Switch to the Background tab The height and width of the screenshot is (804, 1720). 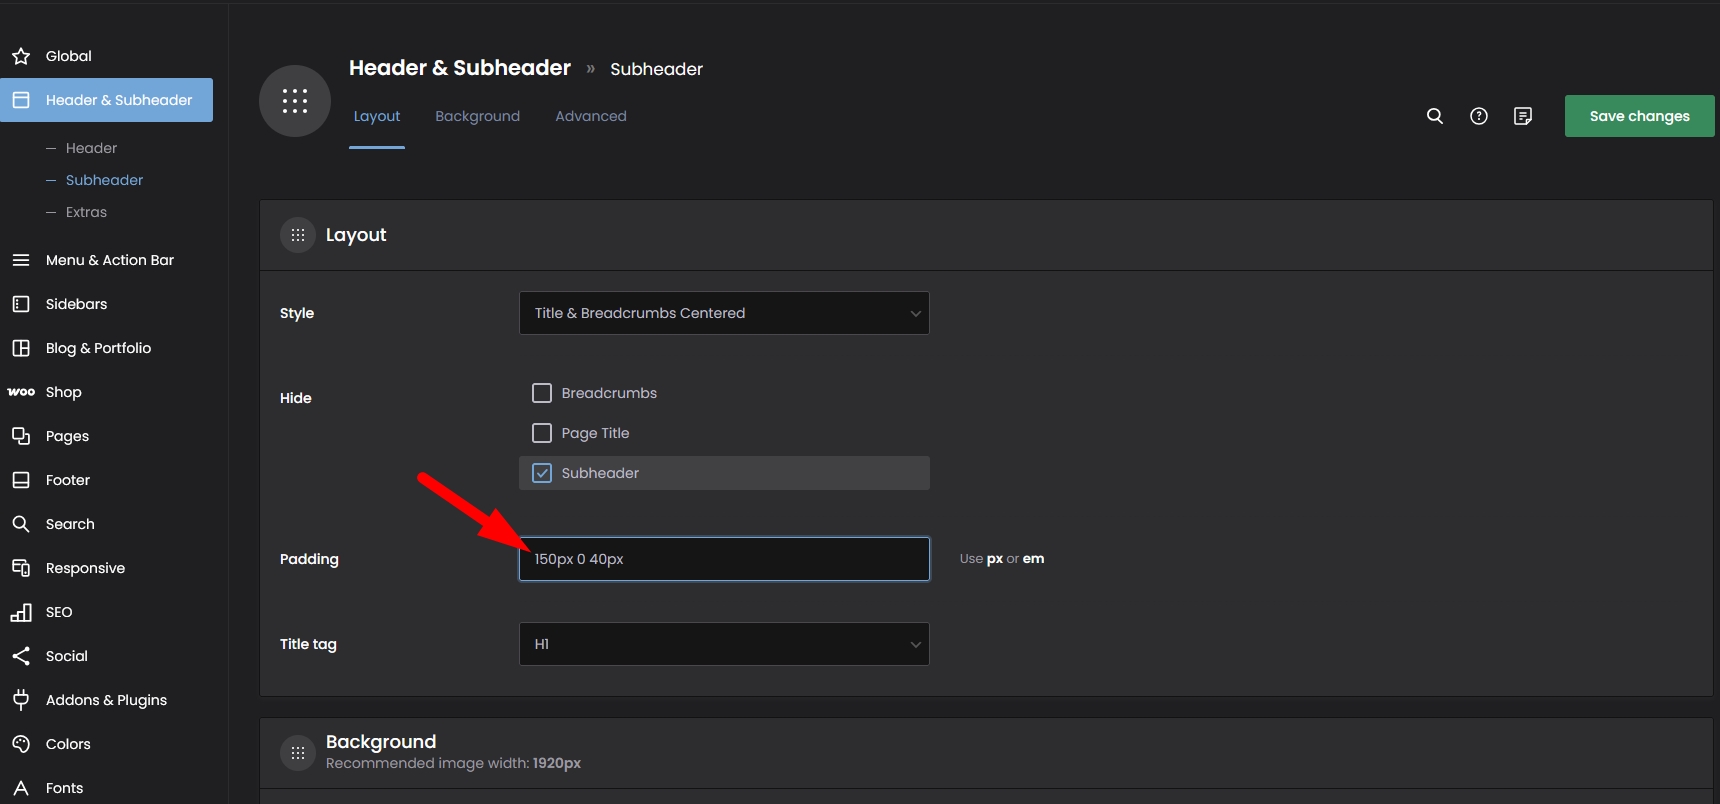click(477, 116)
